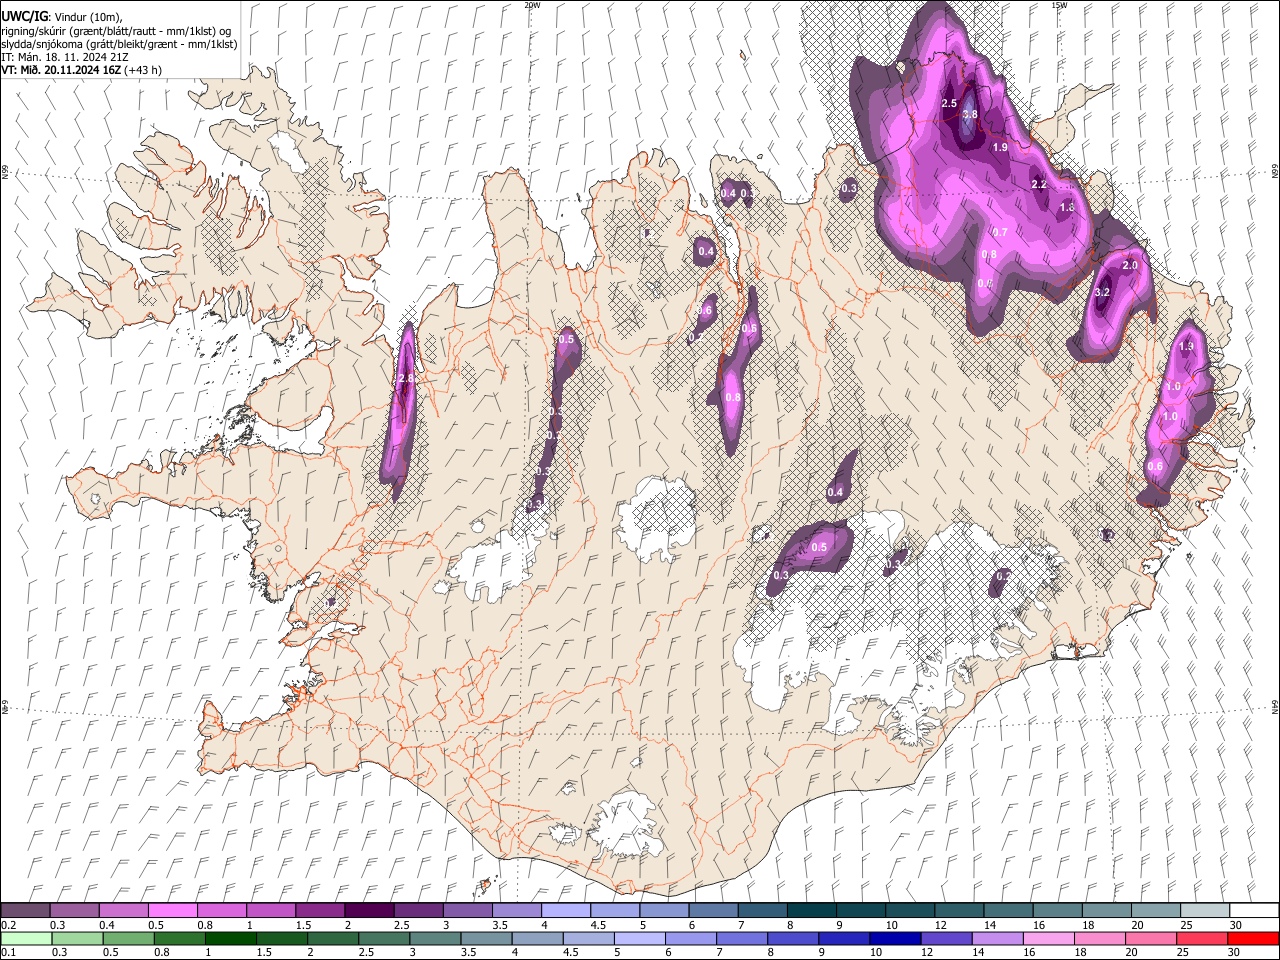
Task: Pick the light pink 16 rain legend swatch
Action: [x=1048, y=938]
